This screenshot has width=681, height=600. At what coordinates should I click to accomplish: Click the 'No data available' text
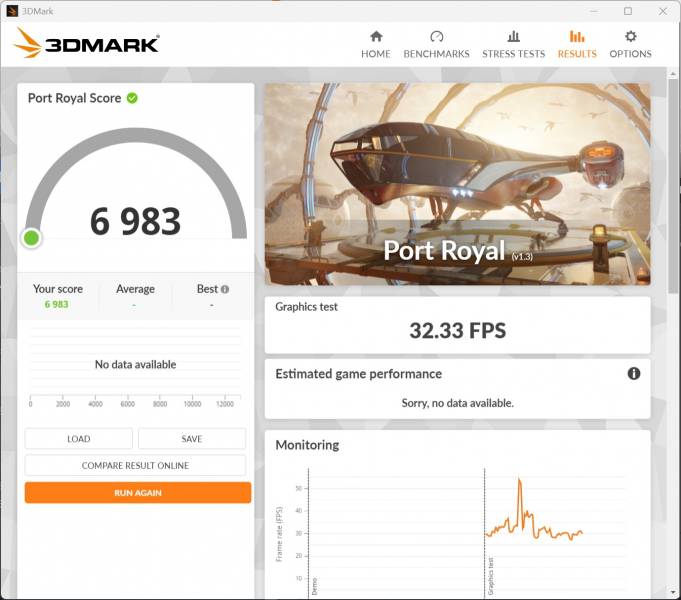(136, 364)
